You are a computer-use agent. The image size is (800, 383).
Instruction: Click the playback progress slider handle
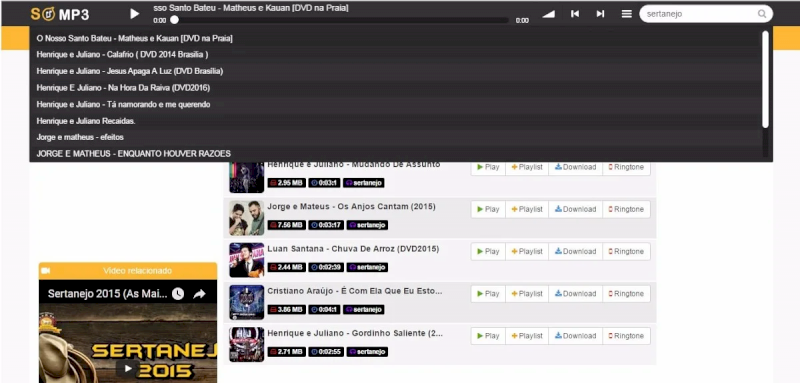pos(174,20)
